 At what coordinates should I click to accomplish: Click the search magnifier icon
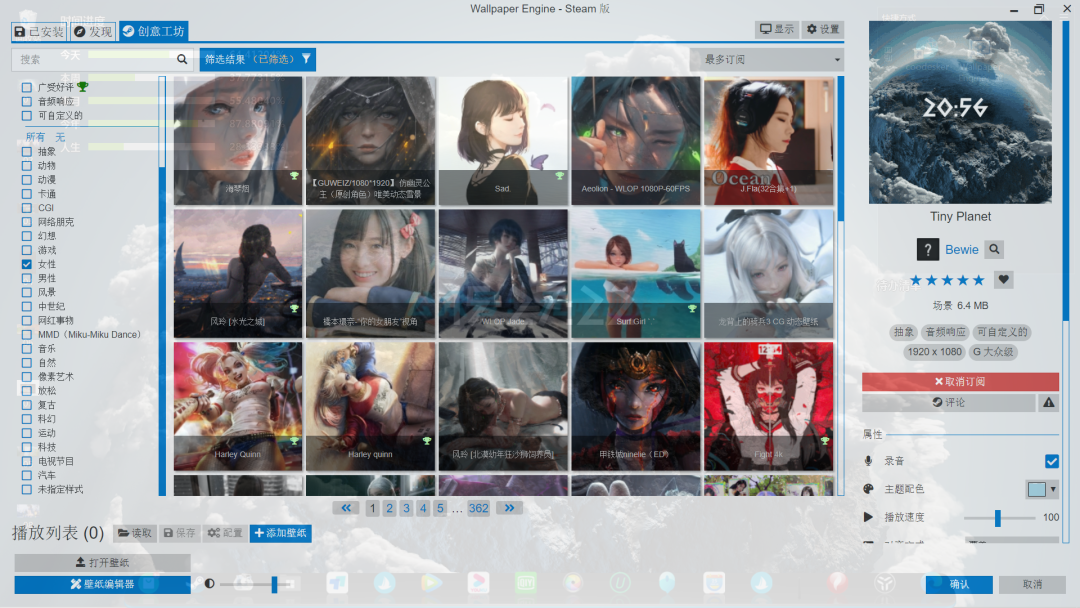tap(182, 59)
